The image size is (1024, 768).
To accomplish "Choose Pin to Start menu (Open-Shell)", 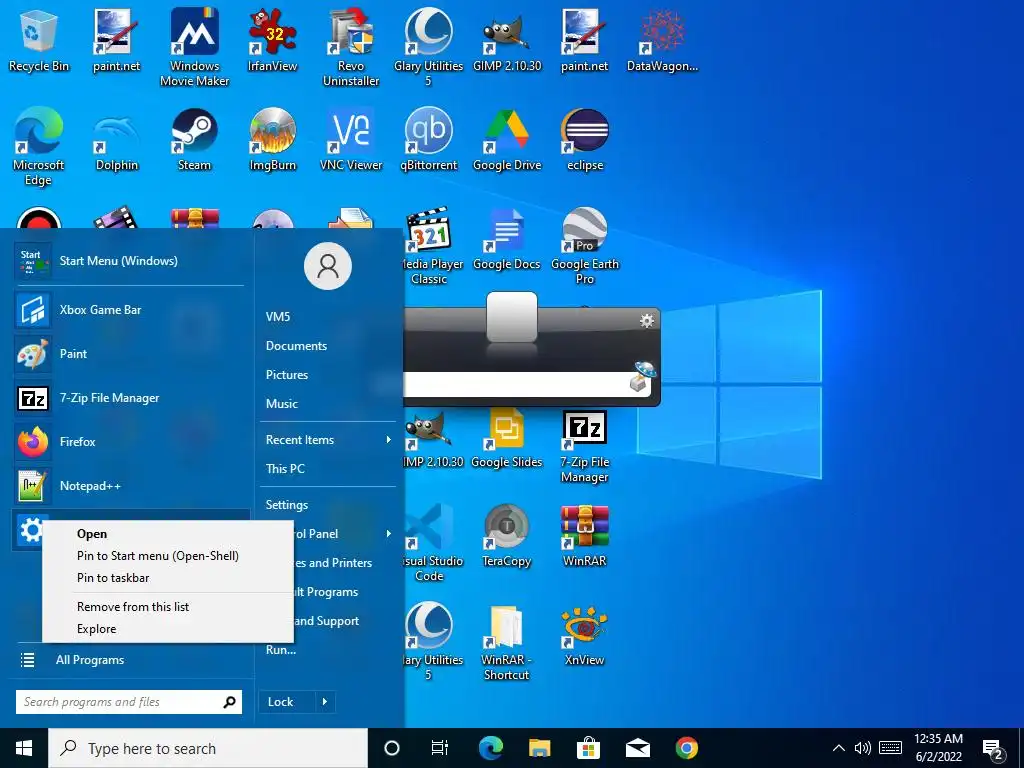I will (158, 556).
